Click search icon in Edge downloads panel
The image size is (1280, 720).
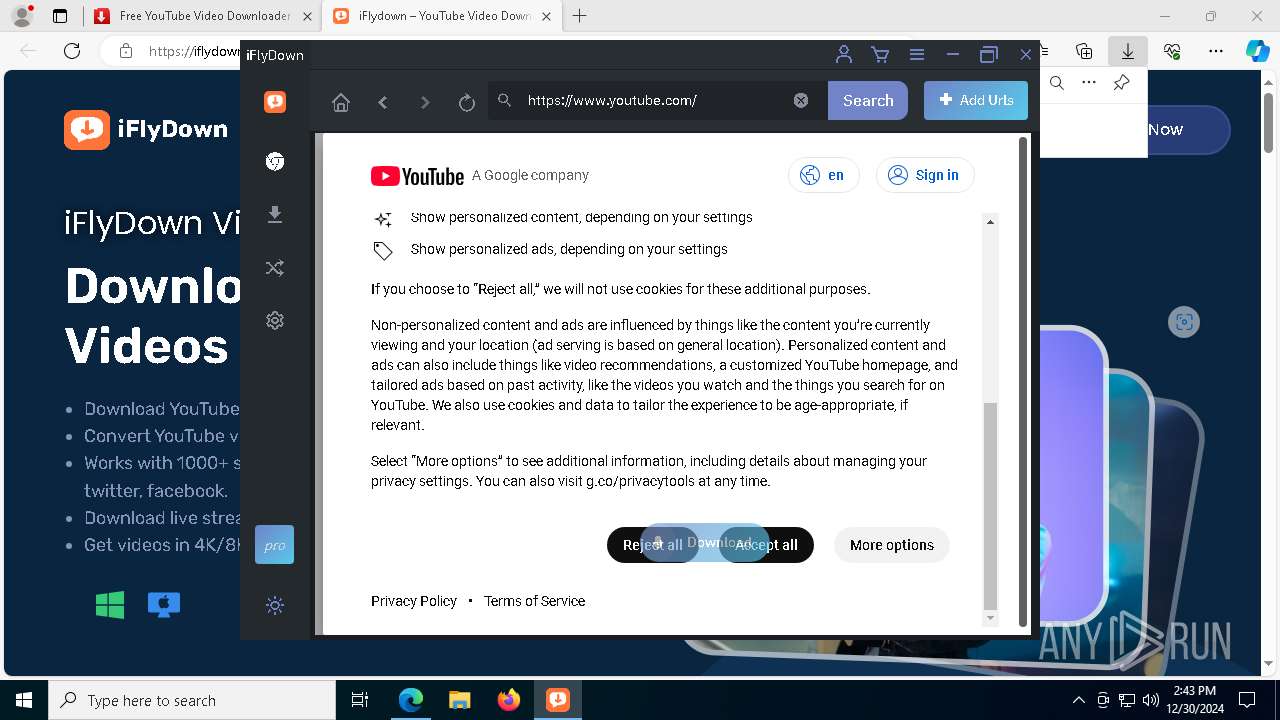pos(1057,83)
